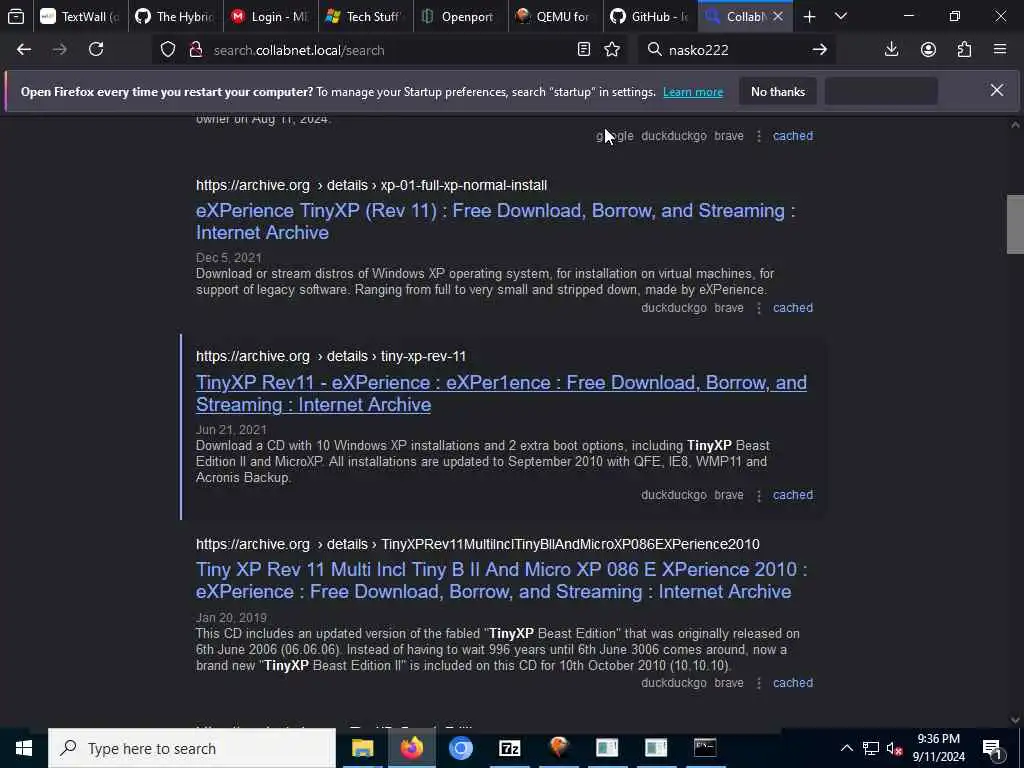Click No thanks in notification bar
Screen dimensions: 1024x768
click(x=778, y=91)
